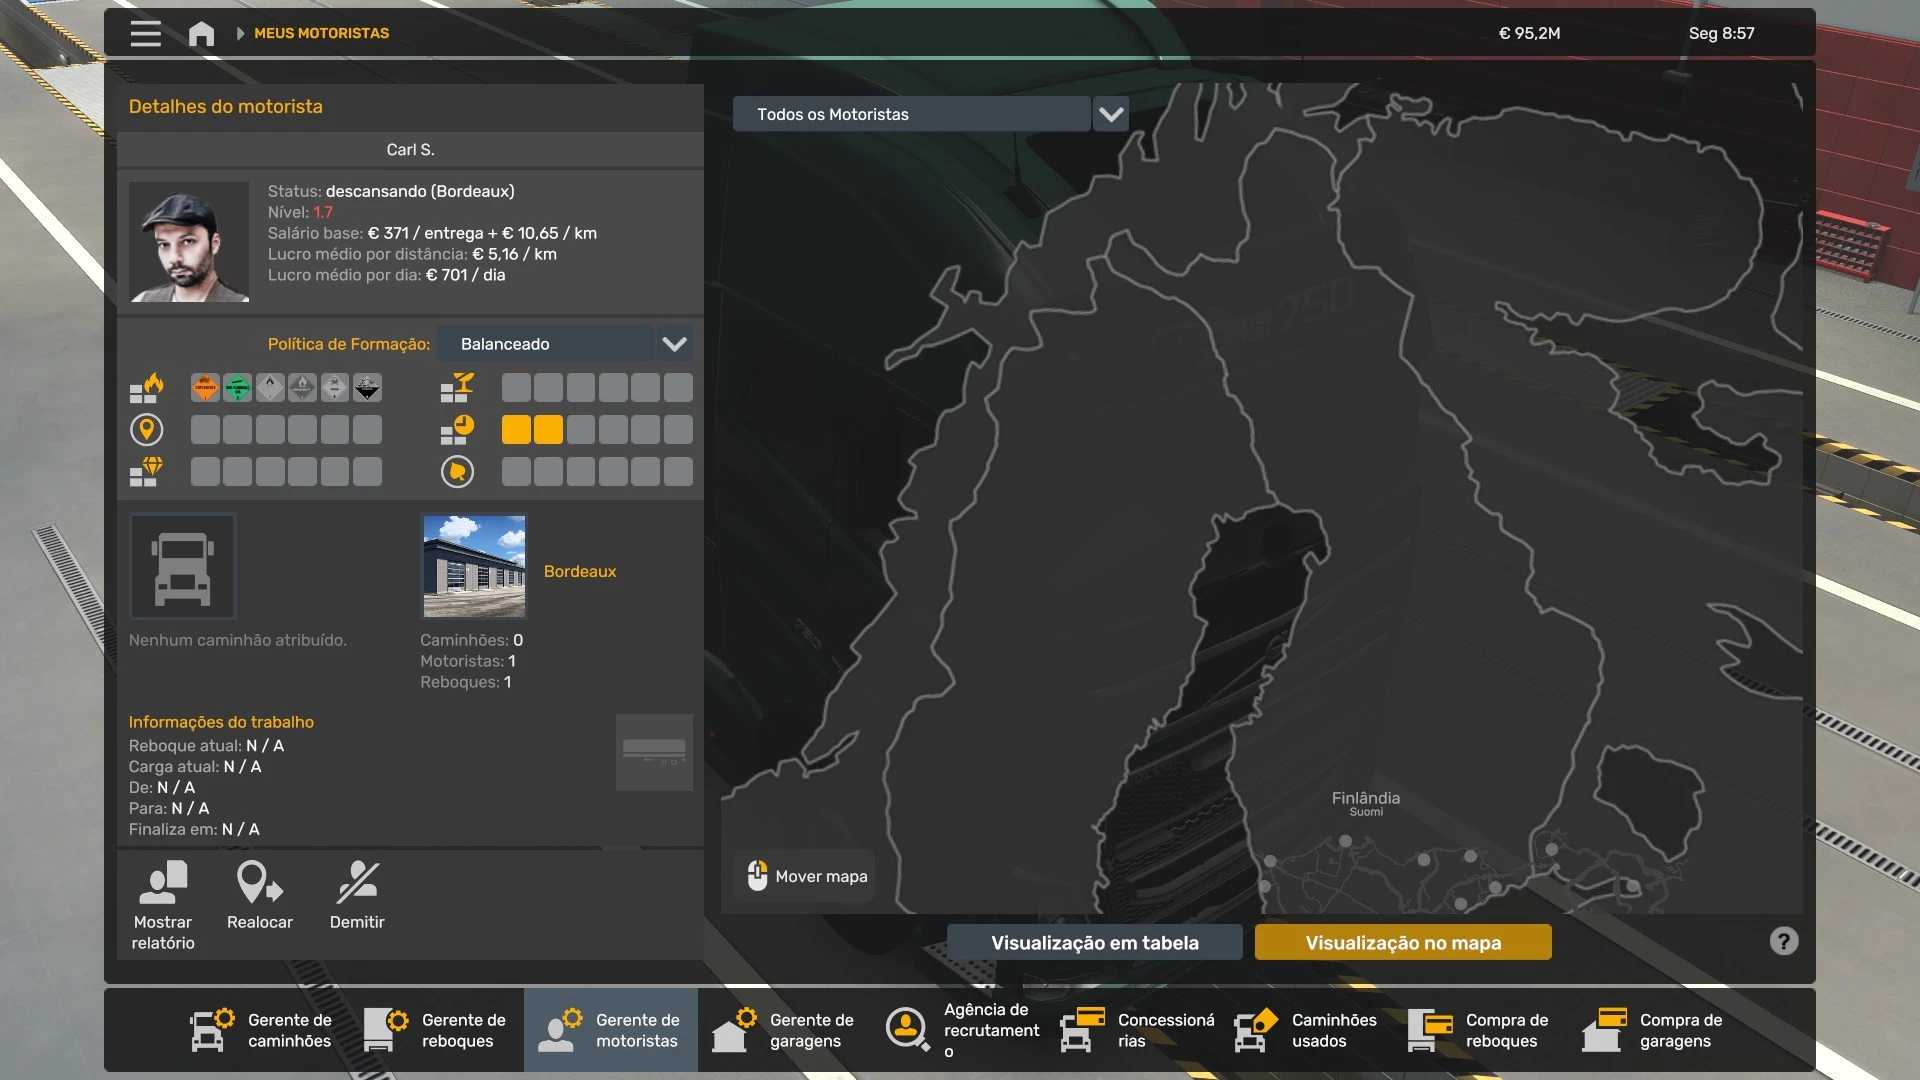Open the hamburger main menu
Screen dimensions: 1920x1080
click(145, 33)
